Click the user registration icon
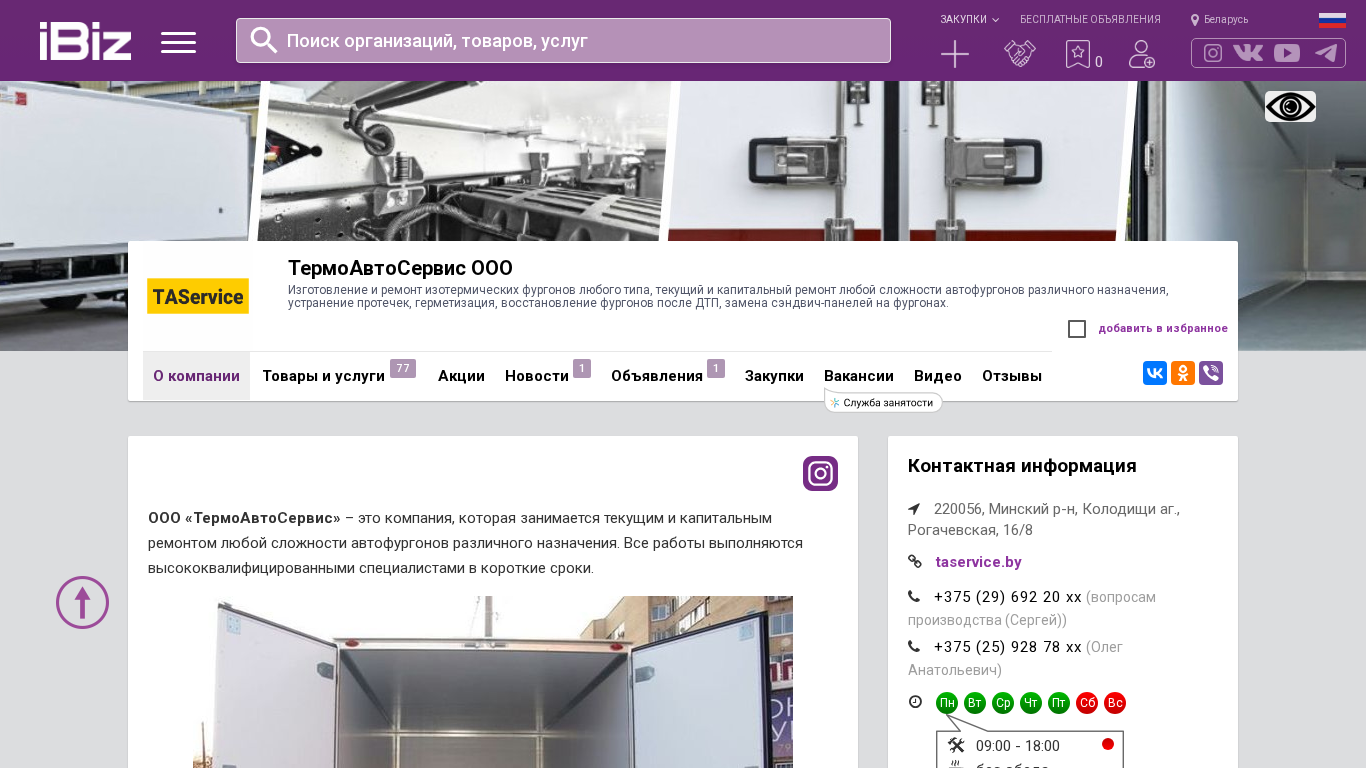Image resolution: width=1366 pixels, height=768 pixels. (1142, 54)
